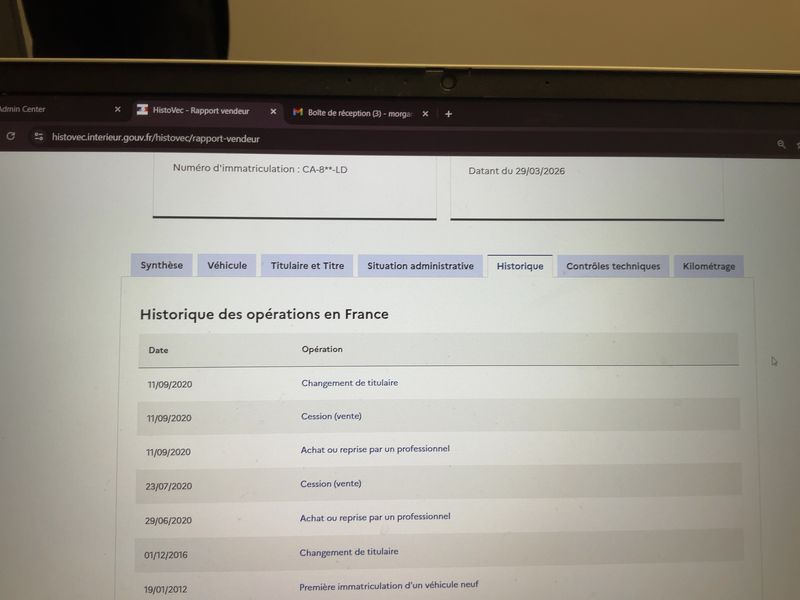Close the HistoVec - Rapport vendeur tab
This screenshot has height=600, width=800.
pyautogui.click(x=273, y=111)
